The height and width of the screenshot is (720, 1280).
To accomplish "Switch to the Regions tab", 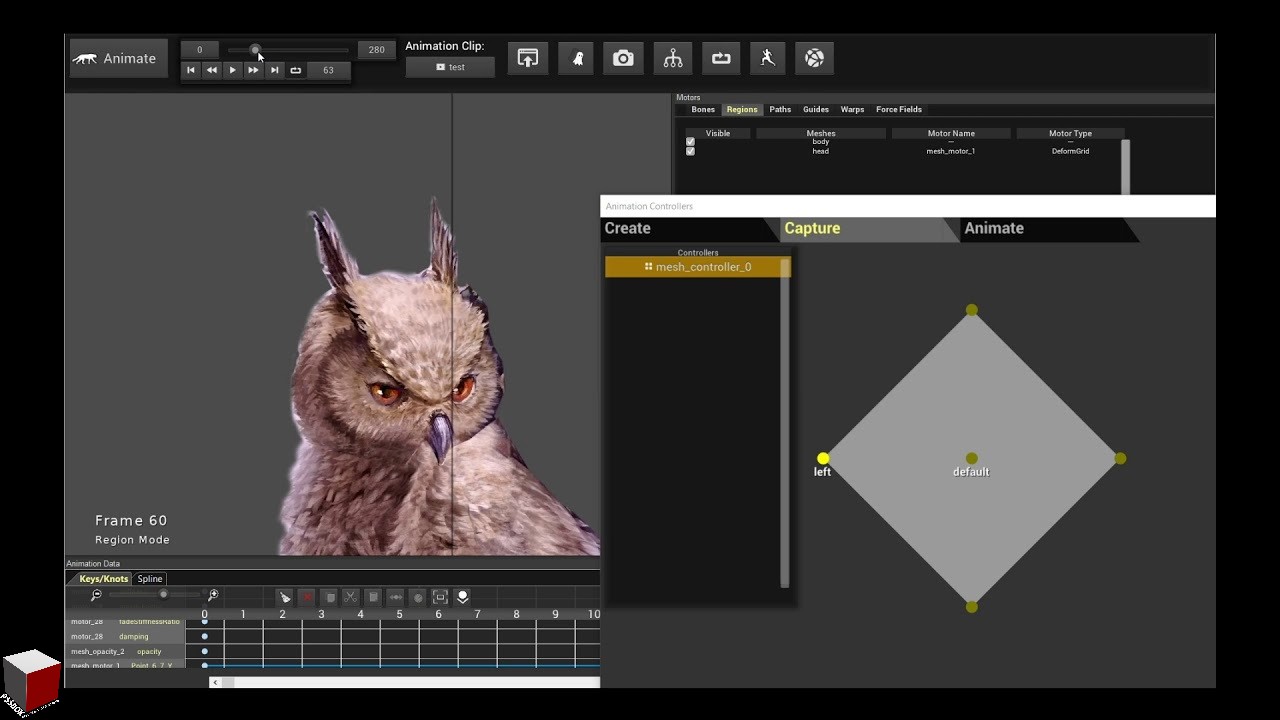I will tap(742, 109).
